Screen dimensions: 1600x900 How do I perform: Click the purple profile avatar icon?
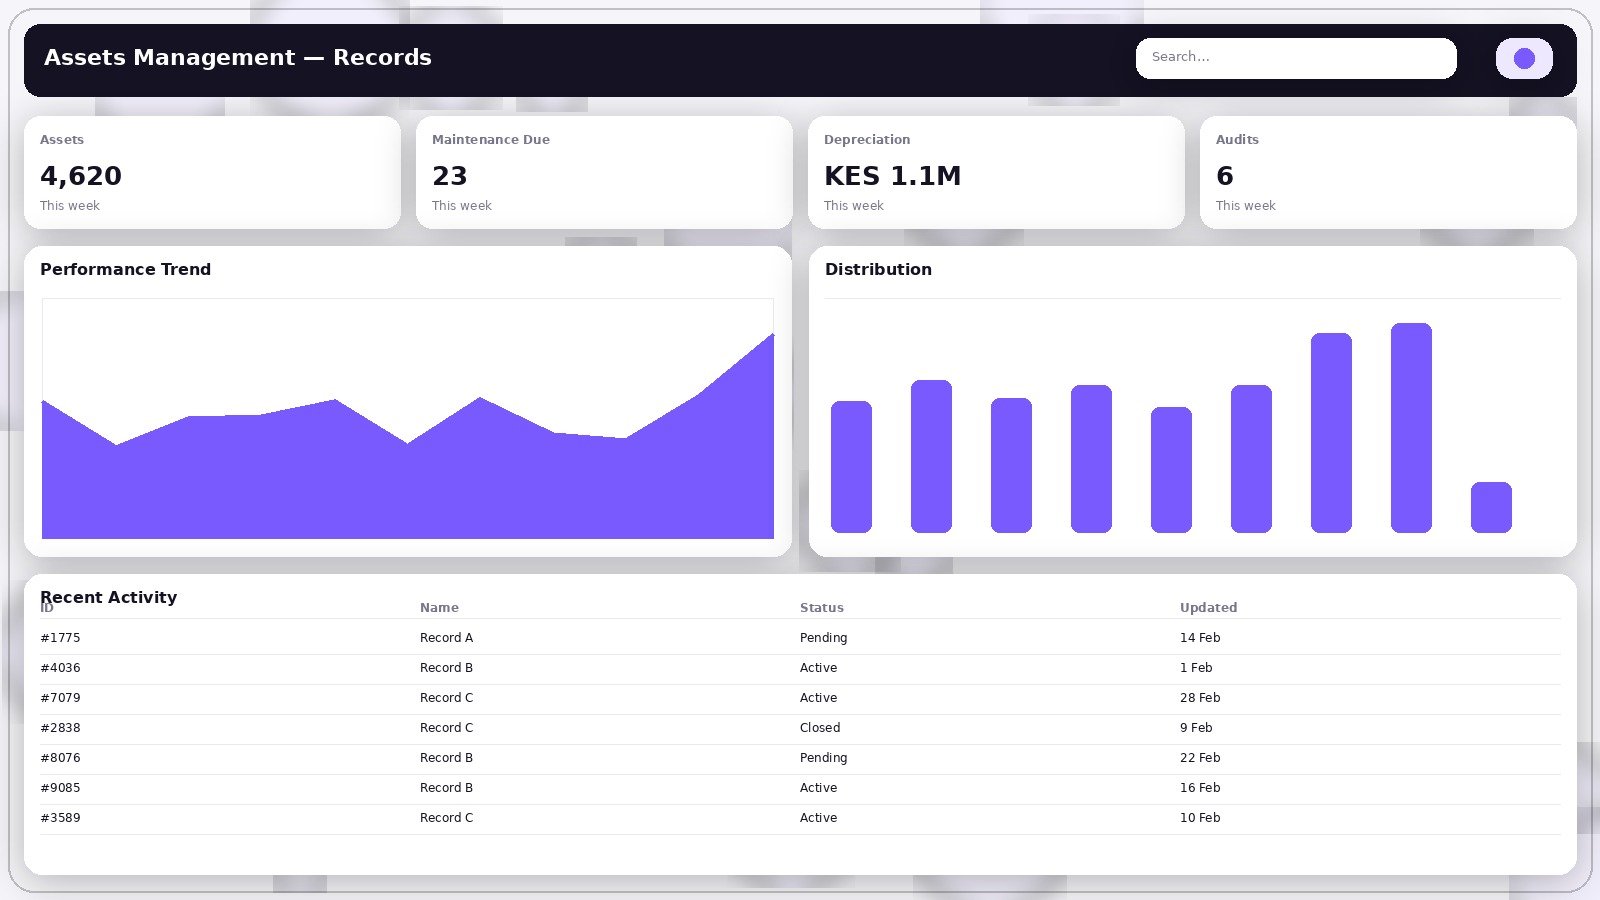pyautogui.click(x=1523, y=58)
